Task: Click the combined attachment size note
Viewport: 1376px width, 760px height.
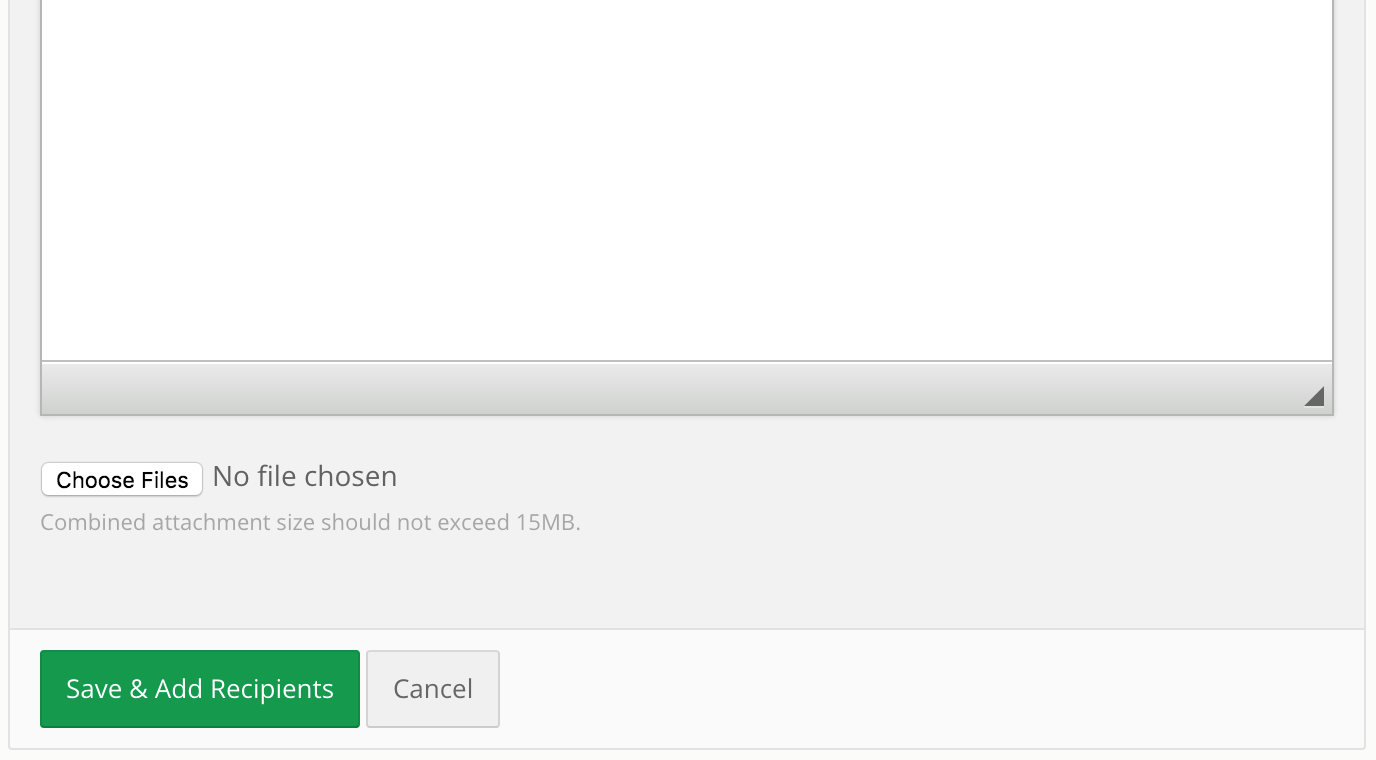Action: point(310,522)
